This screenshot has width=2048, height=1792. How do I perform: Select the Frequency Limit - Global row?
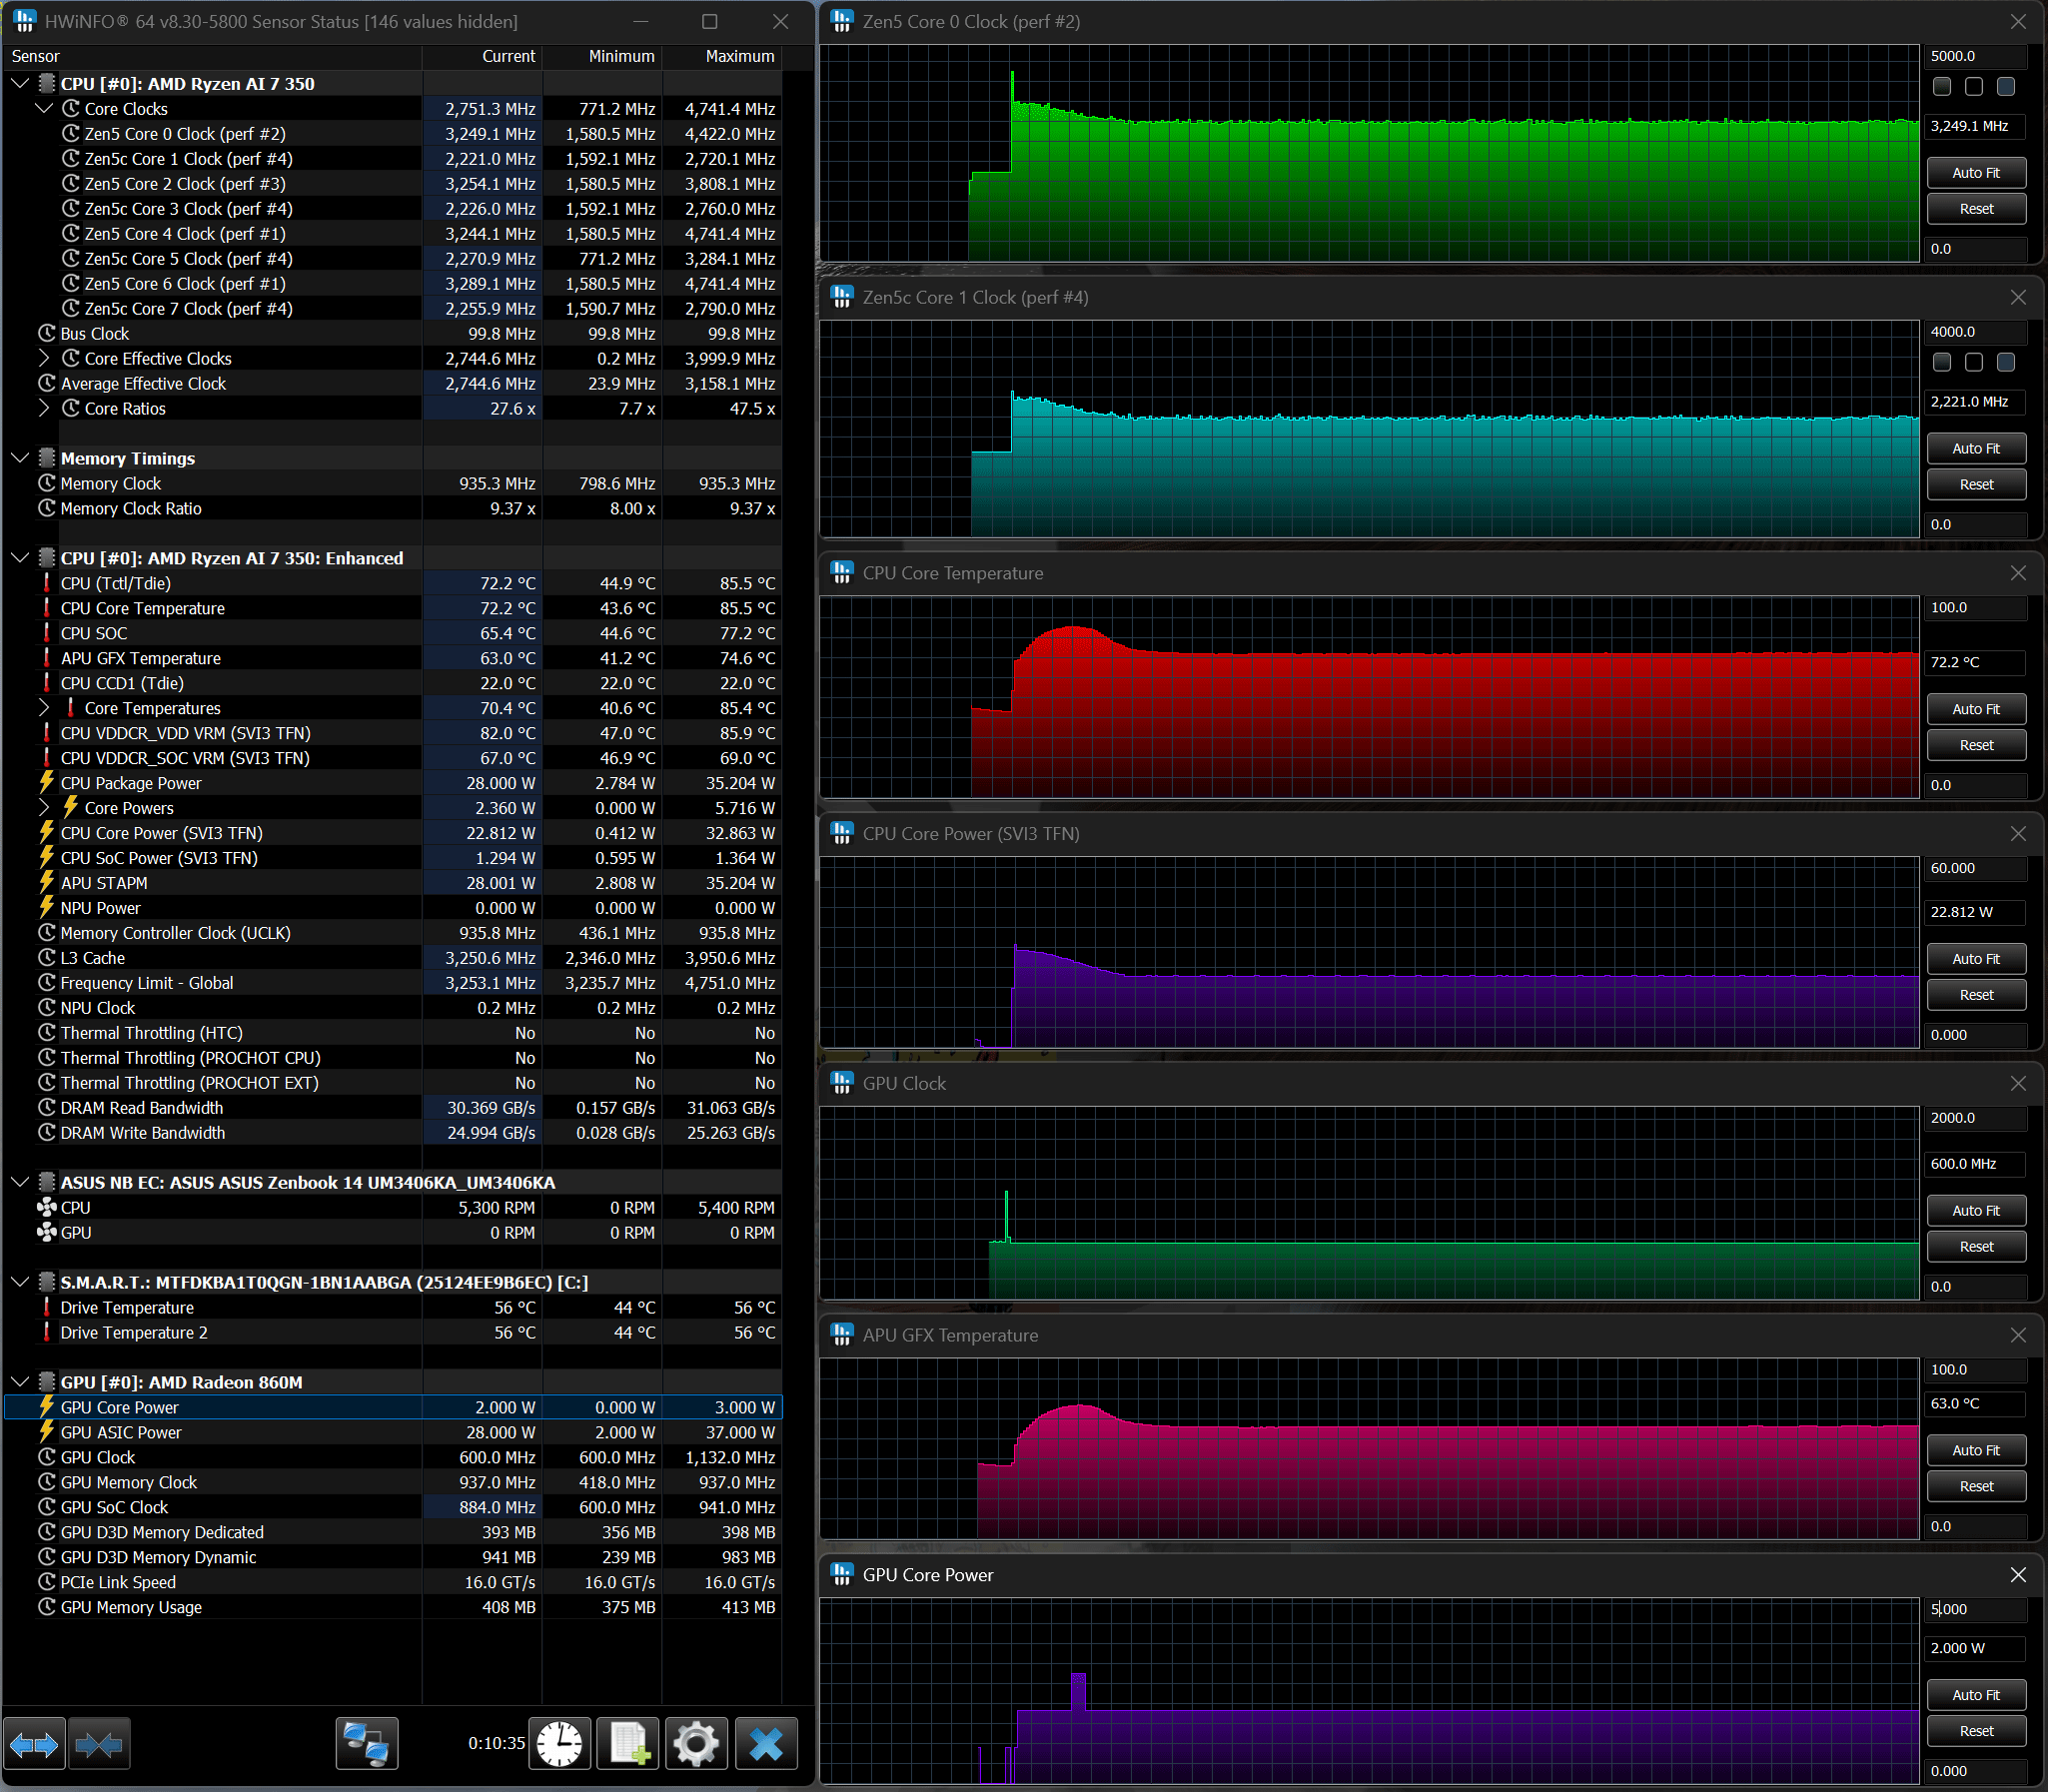click(x=393, y=982)
